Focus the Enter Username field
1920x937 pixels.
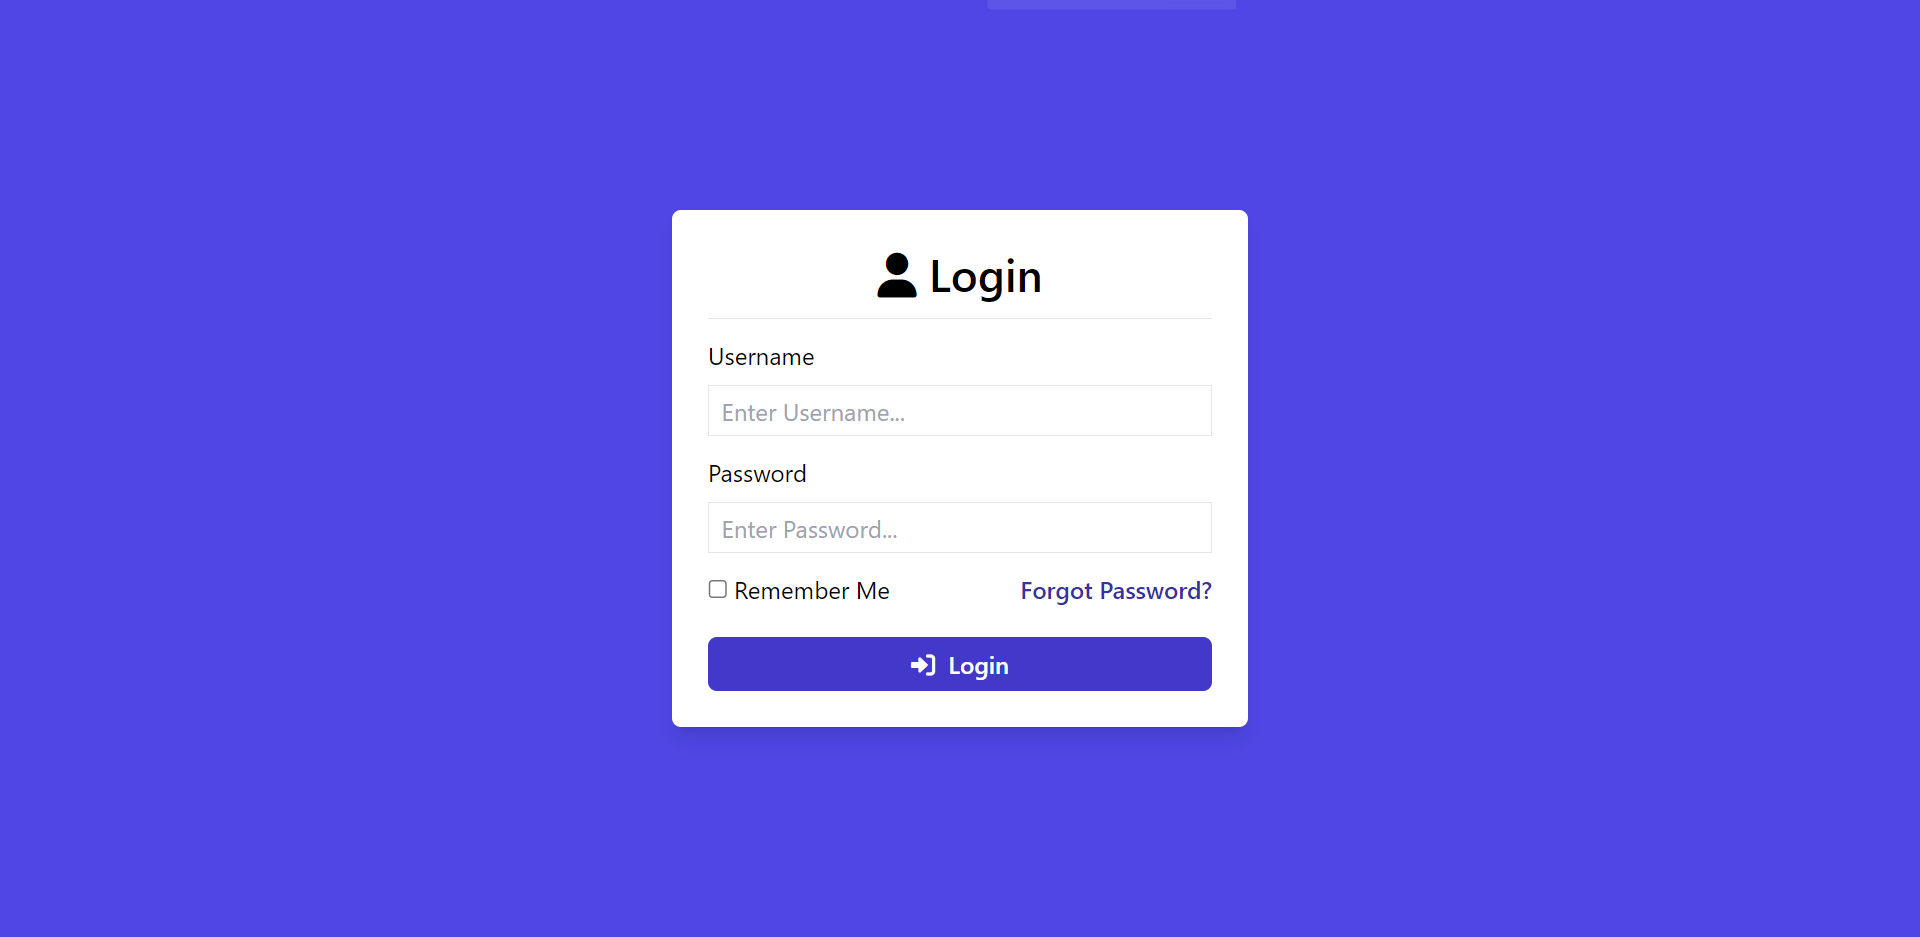point(960,411)
